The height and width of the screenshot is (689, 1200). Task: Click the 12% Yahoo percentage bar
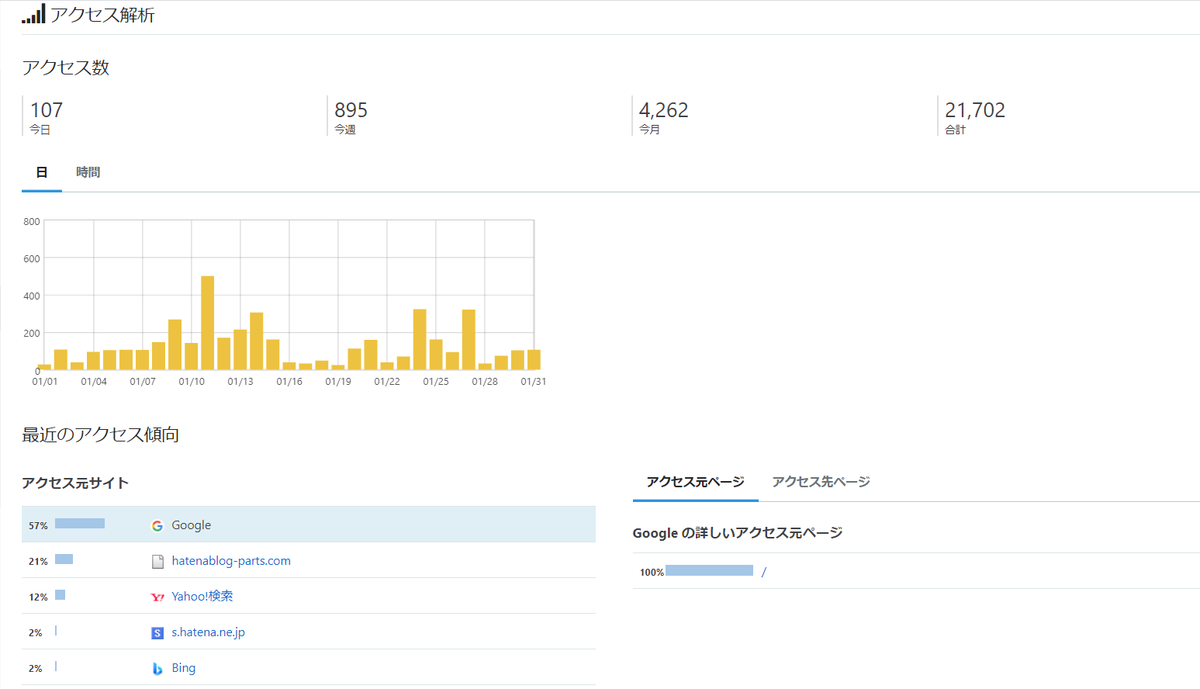coord(60,596)
